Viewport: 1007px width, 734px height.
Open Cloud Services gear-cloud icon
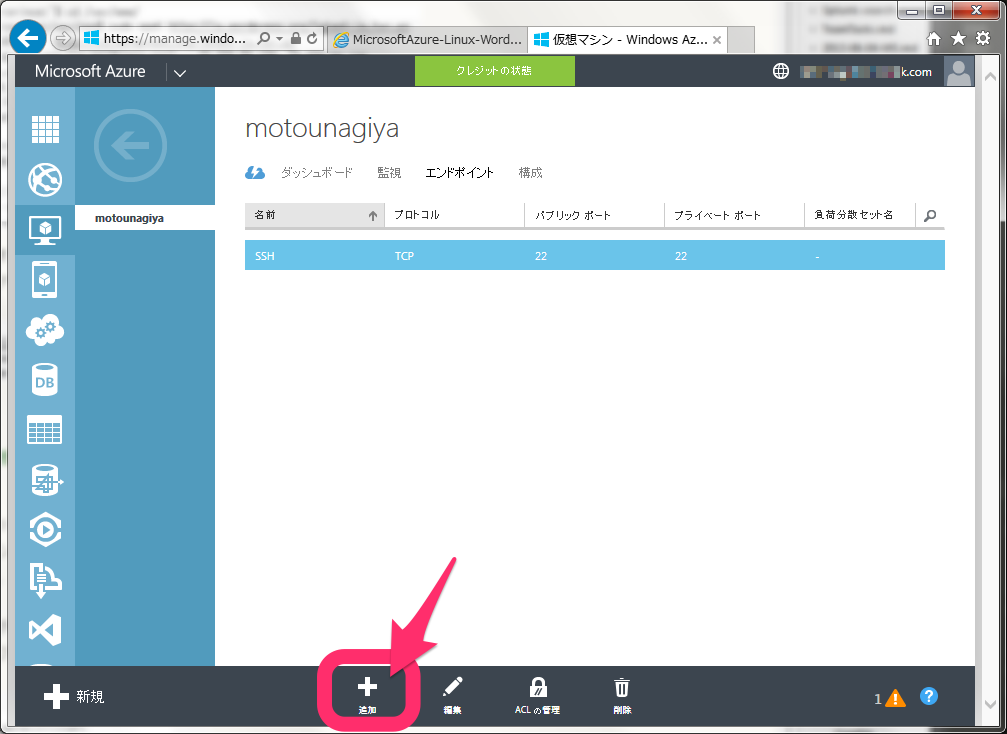[45, 329]
